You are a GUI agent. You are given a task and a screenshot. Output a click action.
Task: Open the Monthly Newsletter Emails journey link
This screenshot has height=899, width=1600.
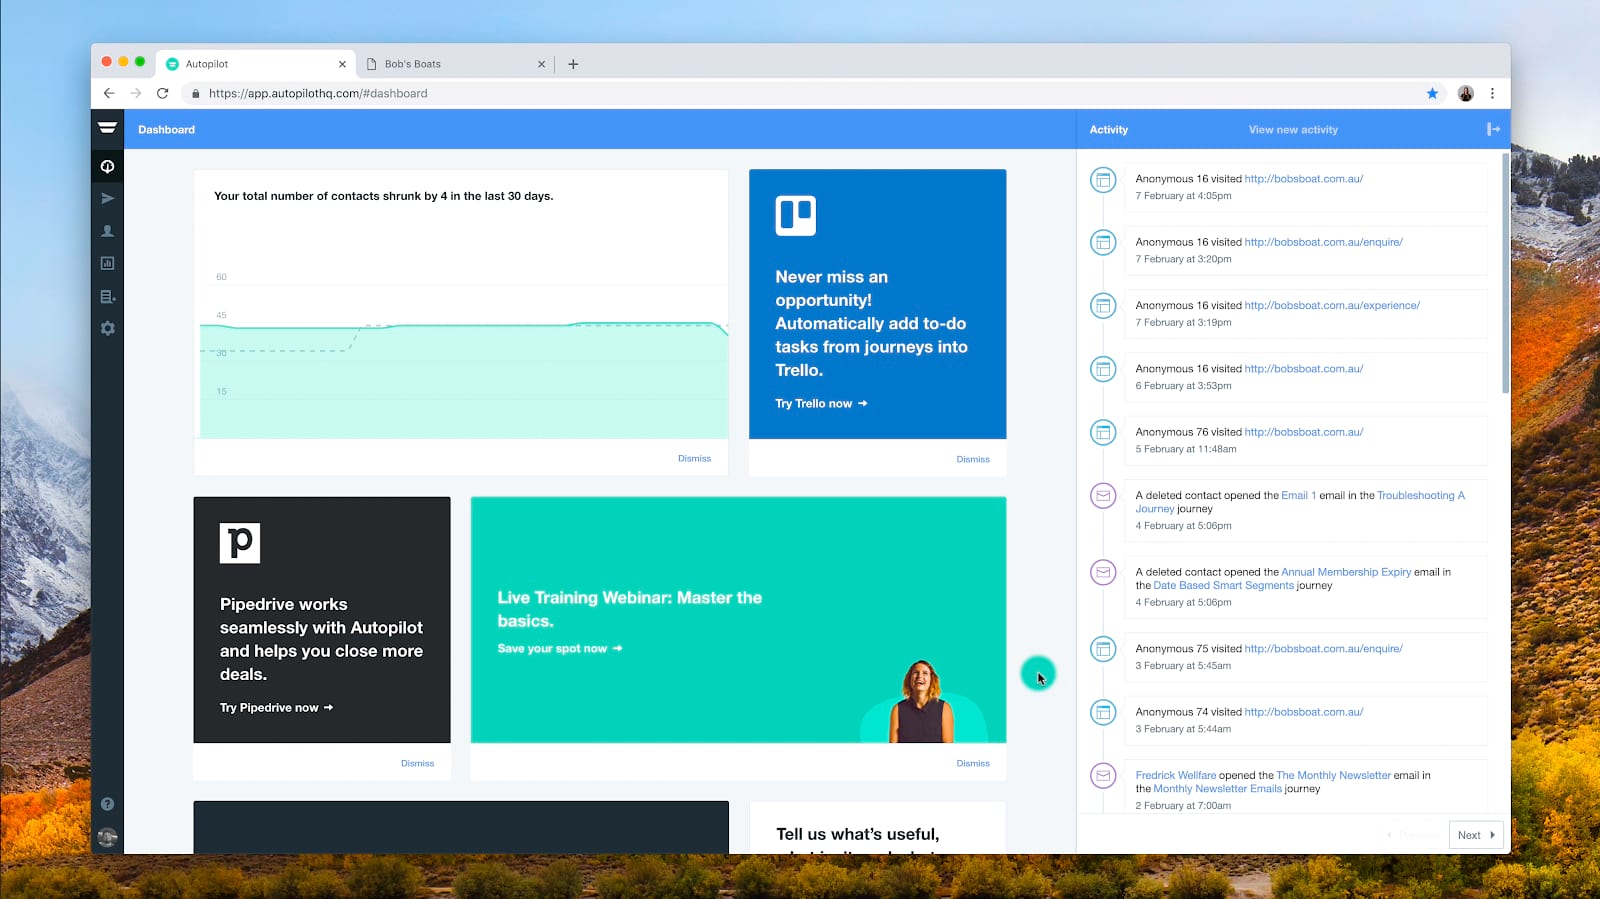pos(1217,789)
